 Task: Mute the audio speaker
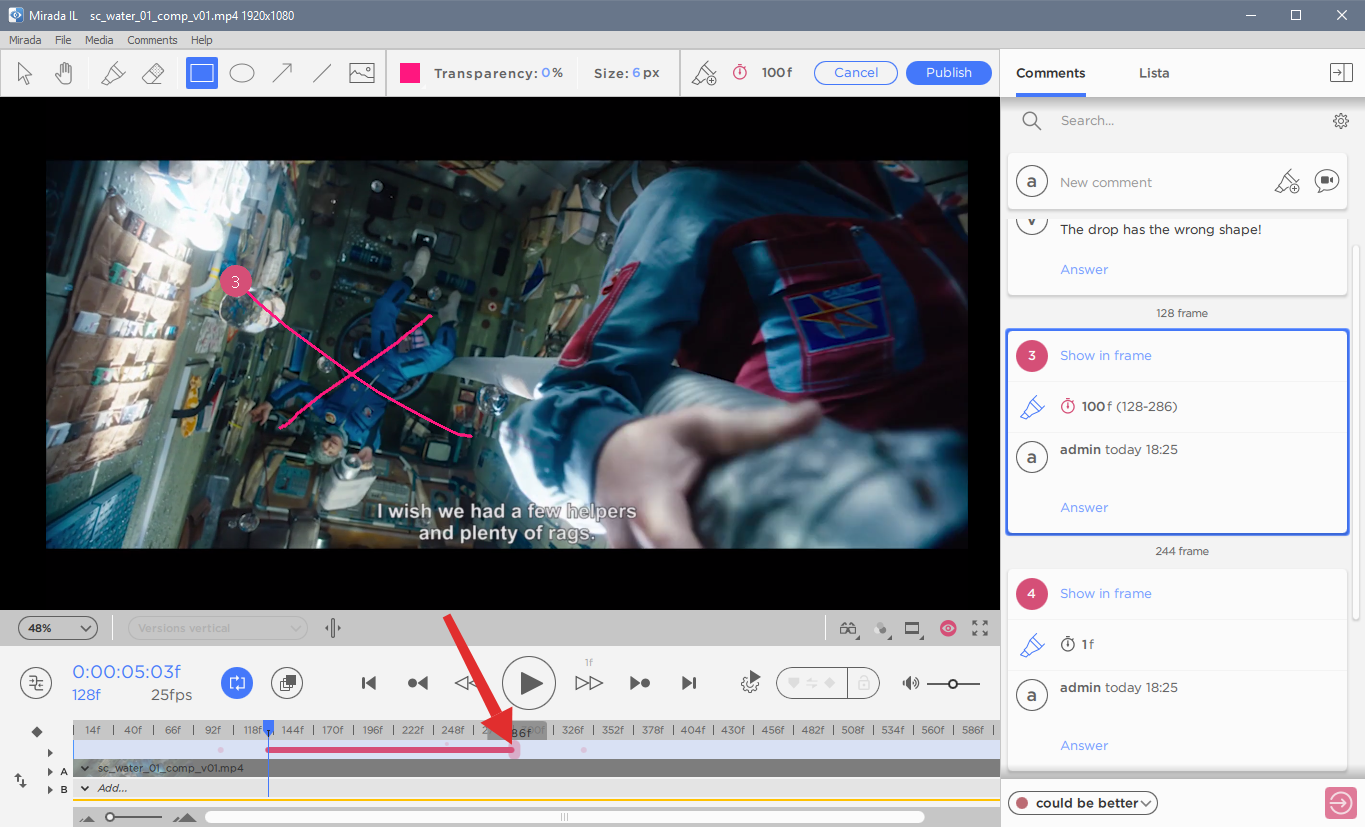(x=911, y=683)
